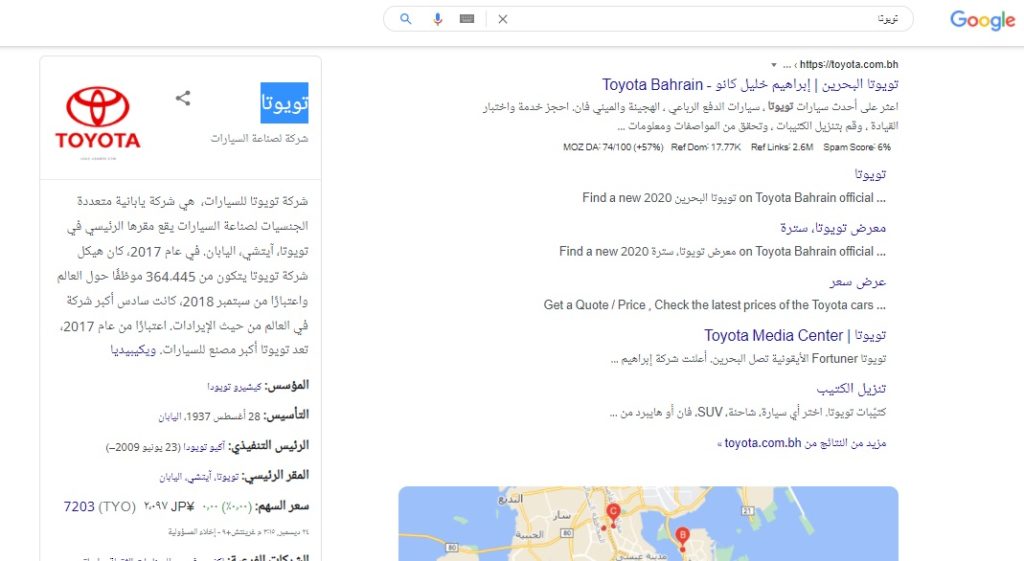Click the 'المؤسس' label

click(x=287, y=385)
